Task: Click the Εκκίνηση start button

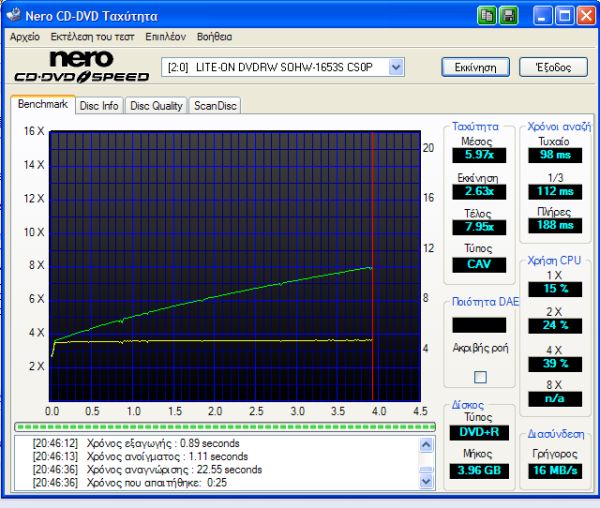Action: tap(476, 67)
